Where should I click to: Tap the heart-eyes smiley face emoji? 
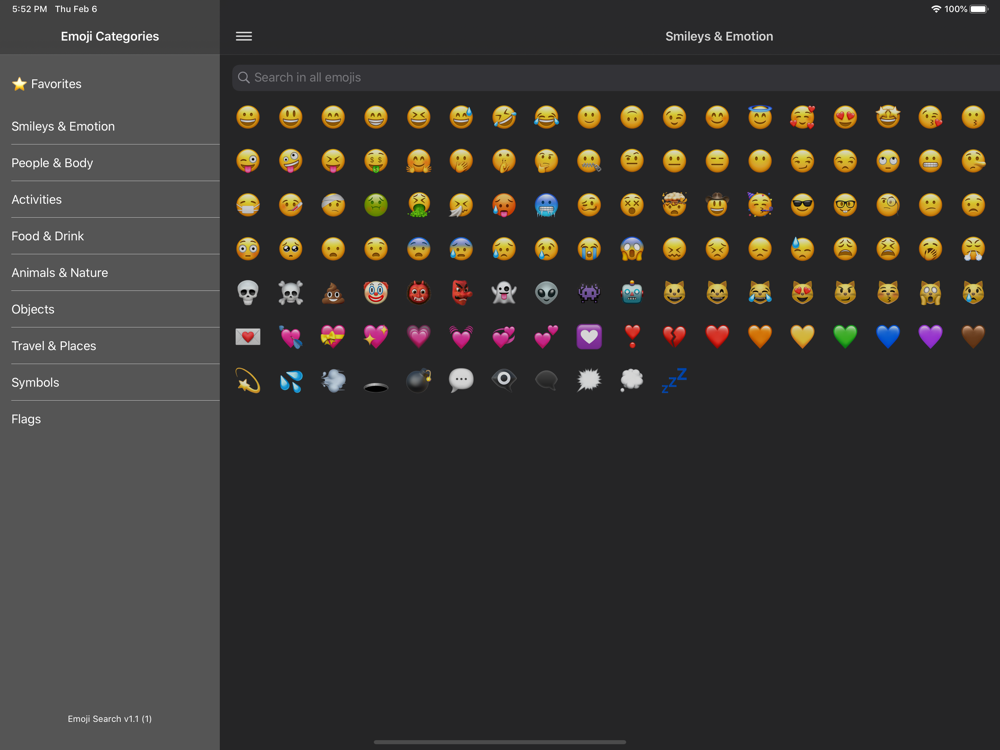[845, 117]
